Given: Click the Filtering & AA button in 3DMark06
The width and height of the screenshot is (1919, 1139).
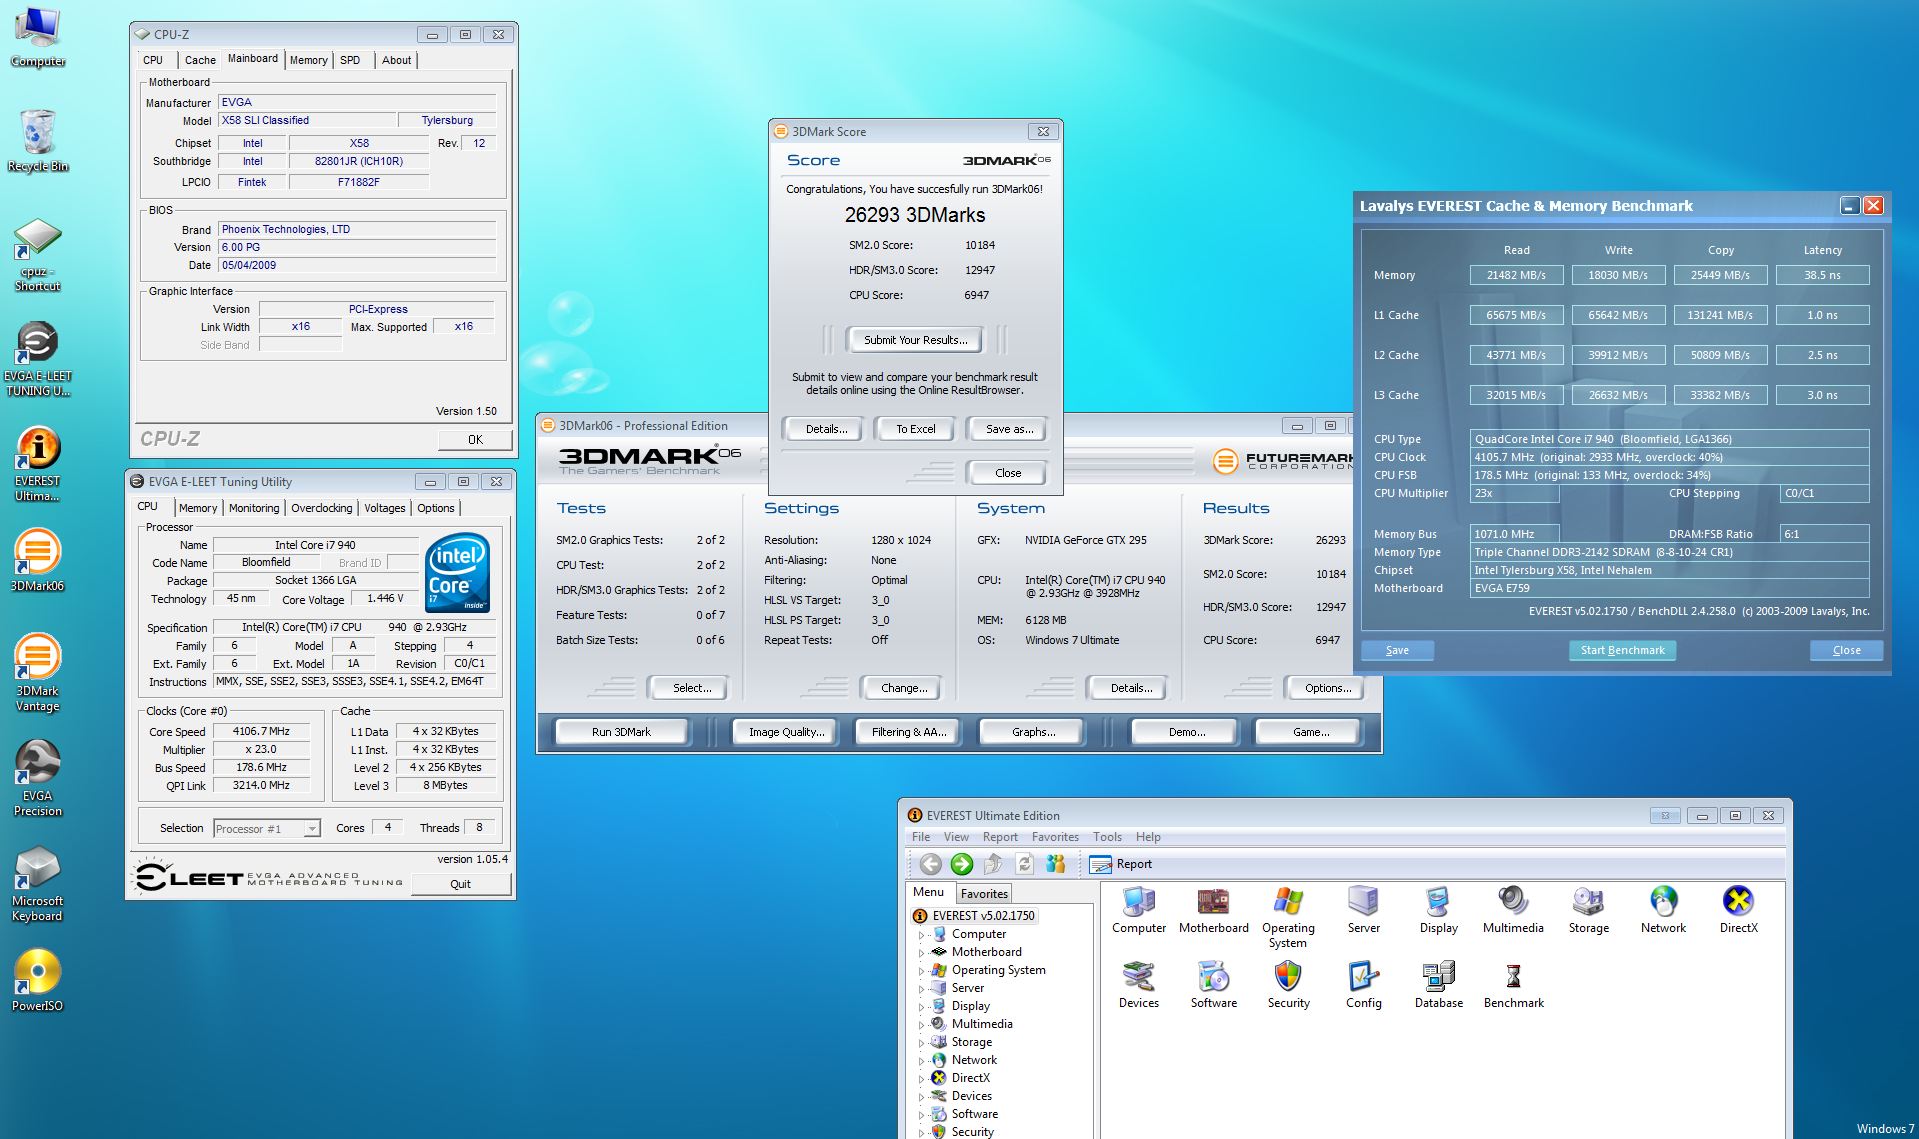Looking at the screenshot, I should pyautogui.click(x=908, y=732).
